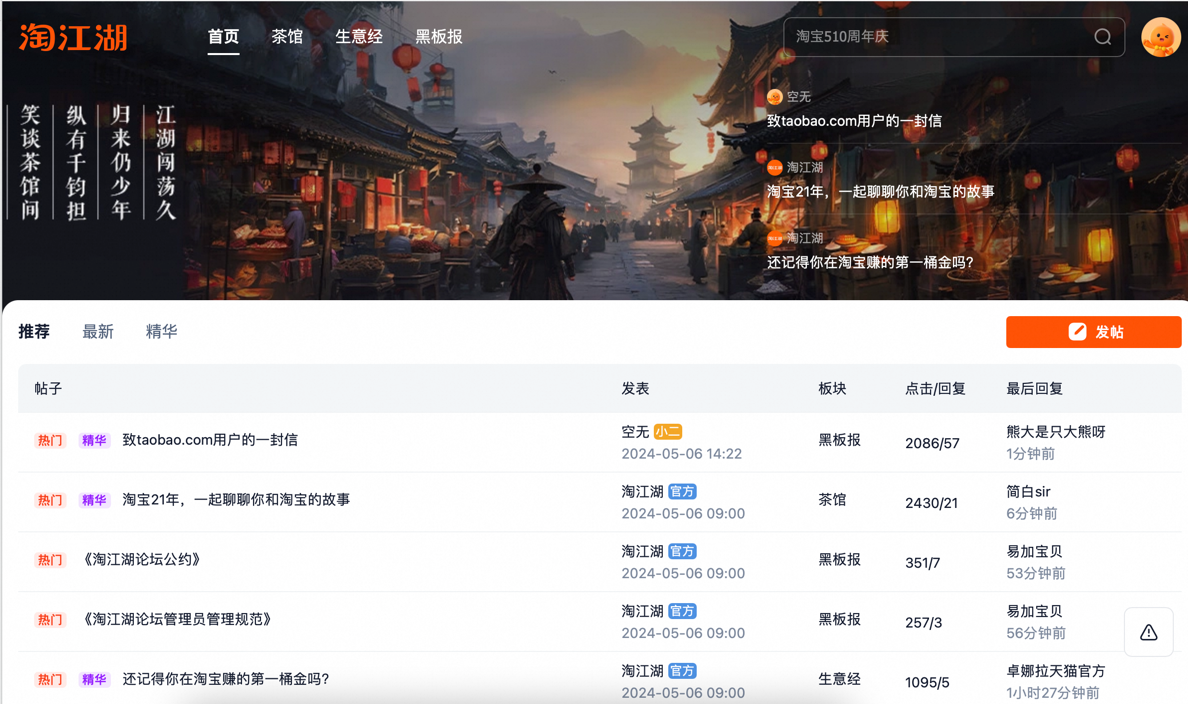Click 黑板报 board in 致taobao.com row
This screenshot has width=1188, height=704.
tap(839, 440)
